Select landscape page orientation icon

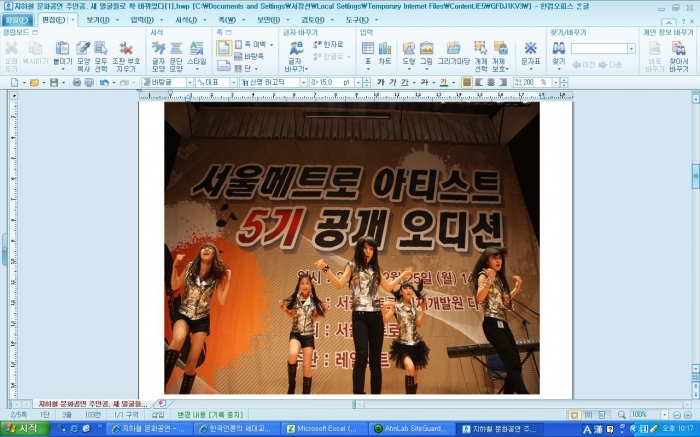coord(224,66)
